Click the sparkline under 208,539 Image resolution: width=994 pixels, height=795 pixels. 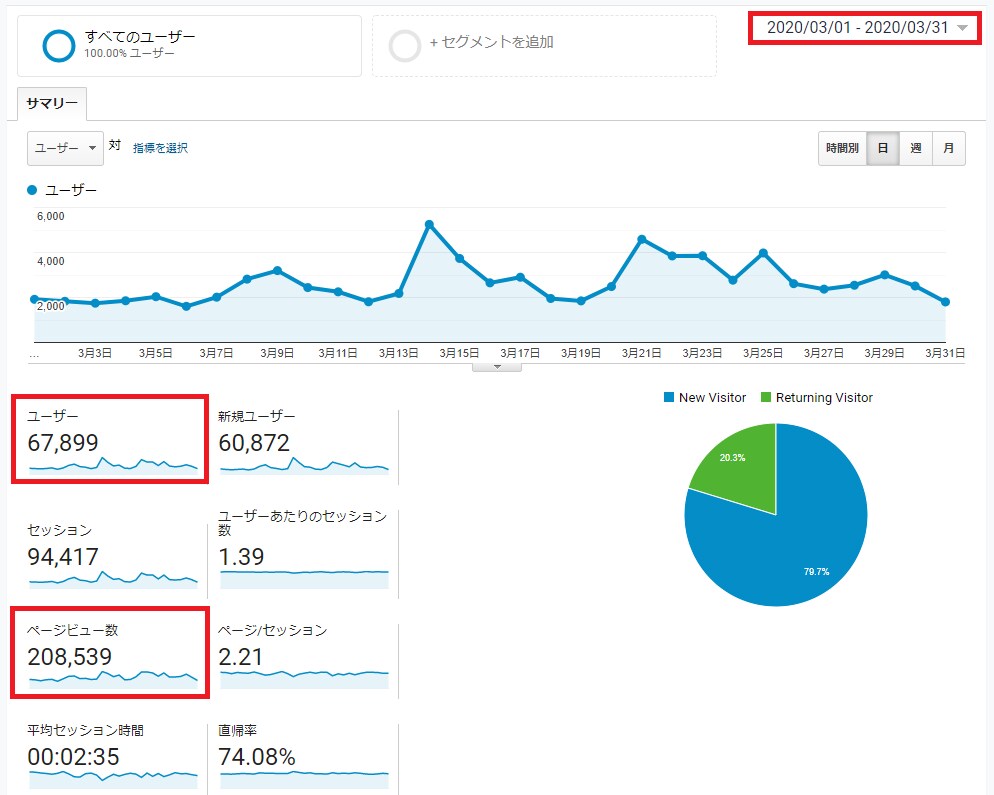[x=113, y=680]
